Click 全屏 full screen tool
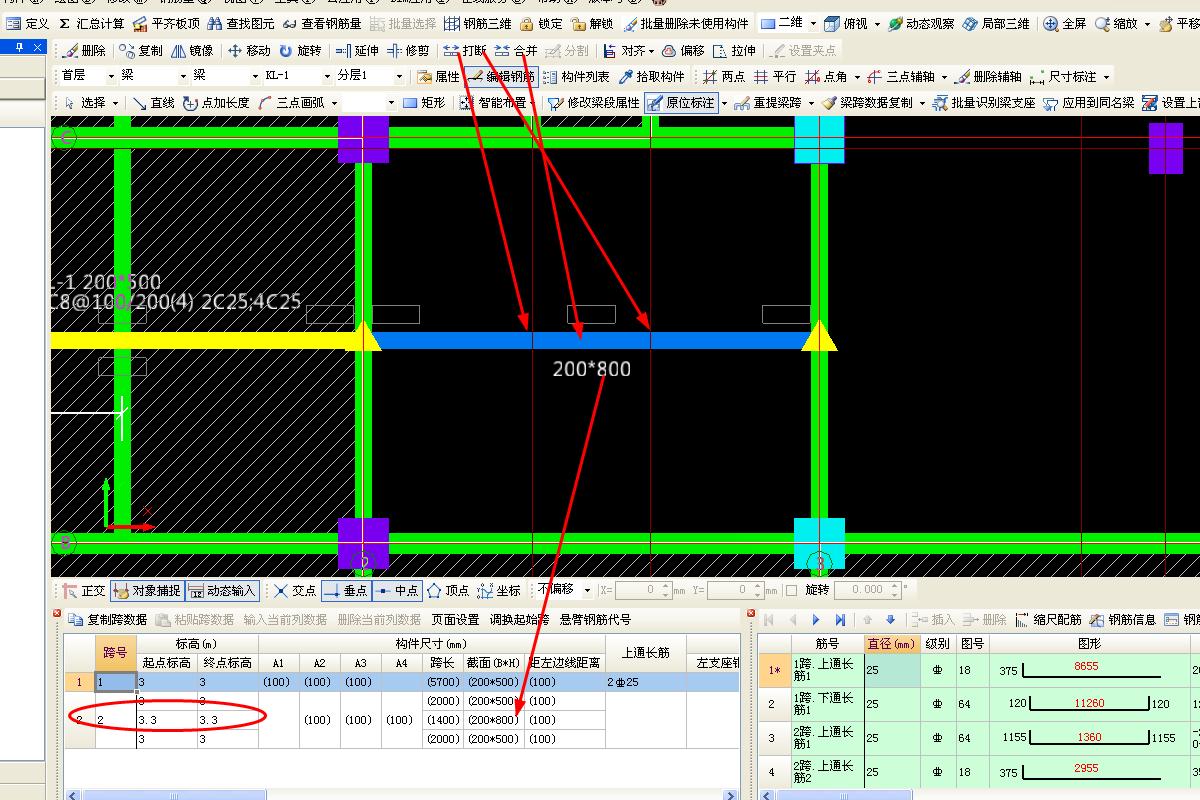 1064,23
